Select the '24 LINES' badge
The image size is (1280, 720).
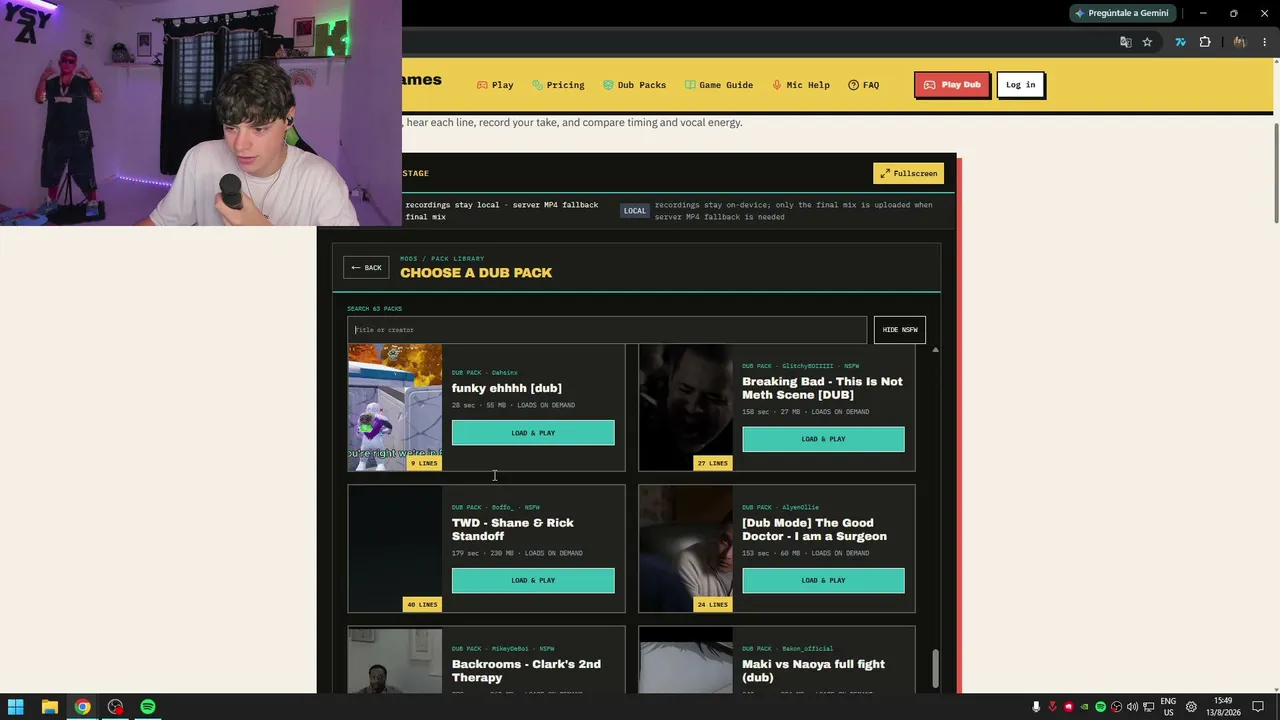[x=713, y=604]
